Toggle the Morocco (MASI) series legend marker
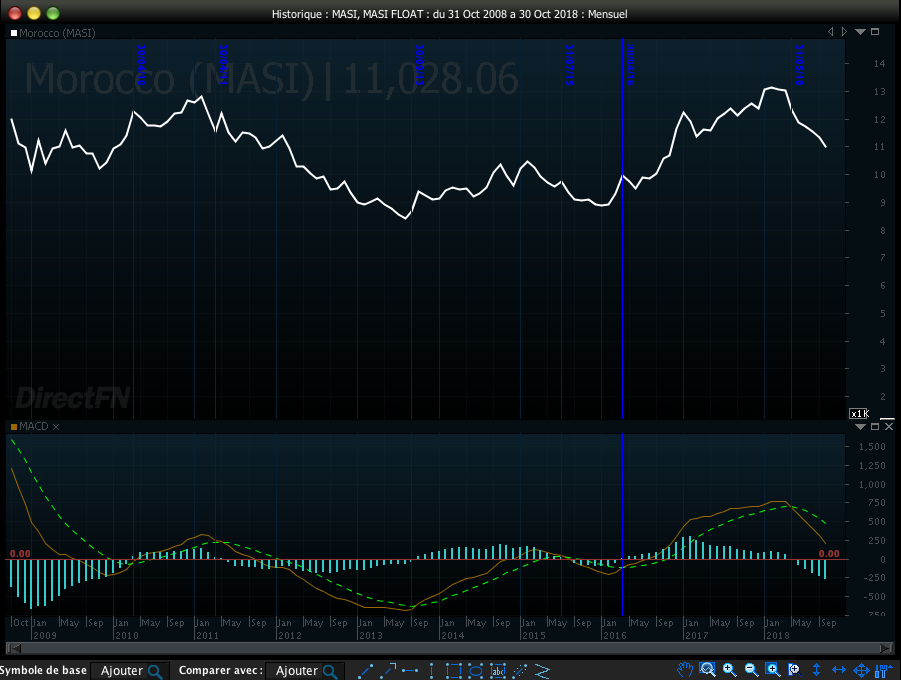The height and width of the screenshot is (680, 901). [13, 32]
